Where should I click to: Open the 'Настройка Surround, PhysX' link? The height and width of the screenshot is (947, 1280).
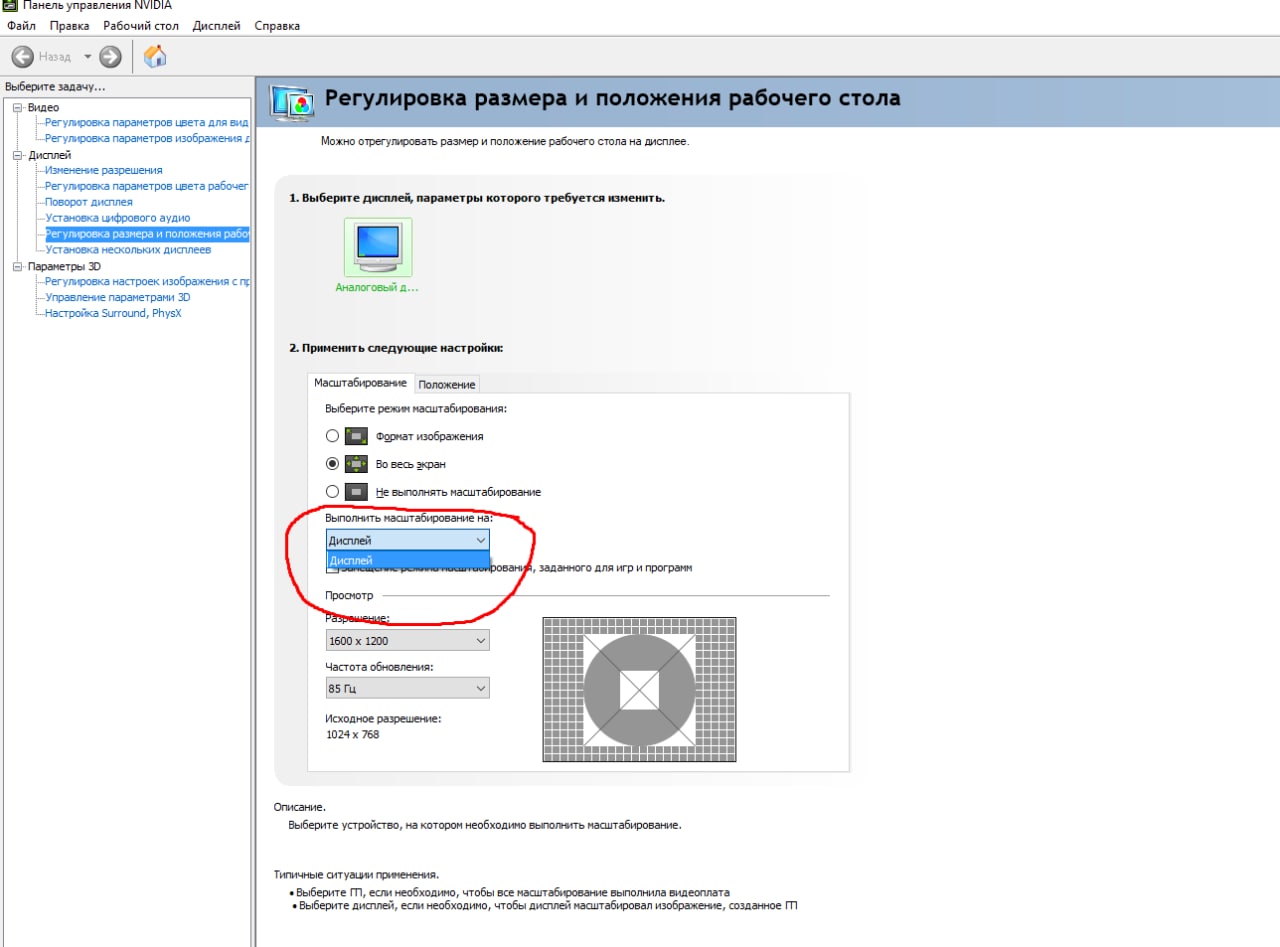pos(114,314)
